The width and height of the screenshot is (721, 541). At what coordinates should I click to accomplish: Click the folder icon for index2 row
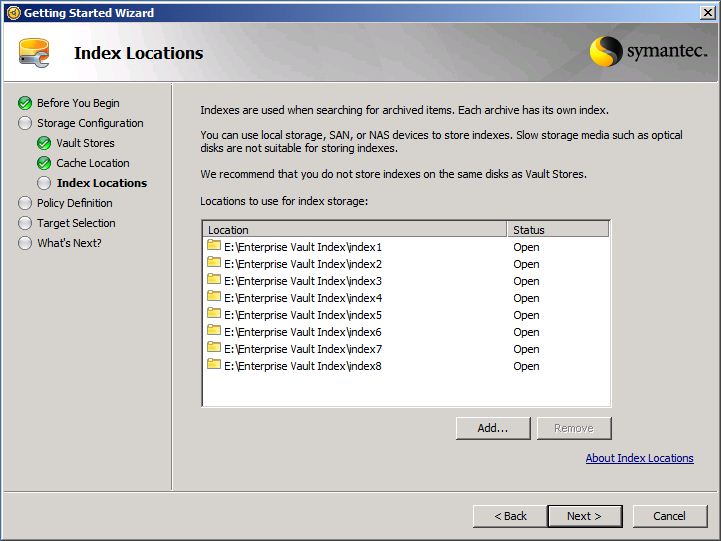(x=213, y=262)
